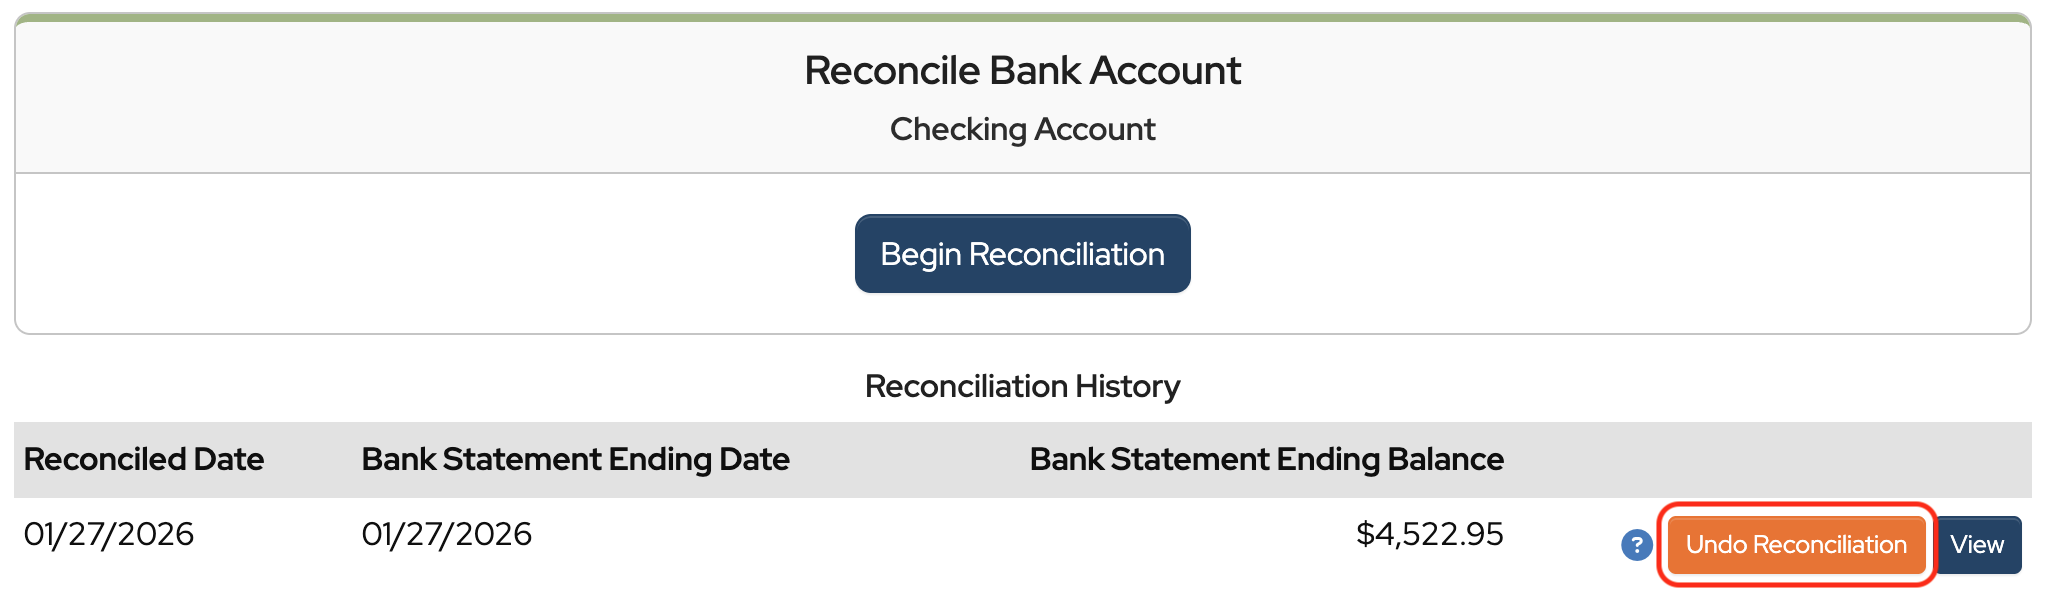Click the Bank Statement Ending Date header
This screenshot has width=2046, height=604.
(575, 459)
